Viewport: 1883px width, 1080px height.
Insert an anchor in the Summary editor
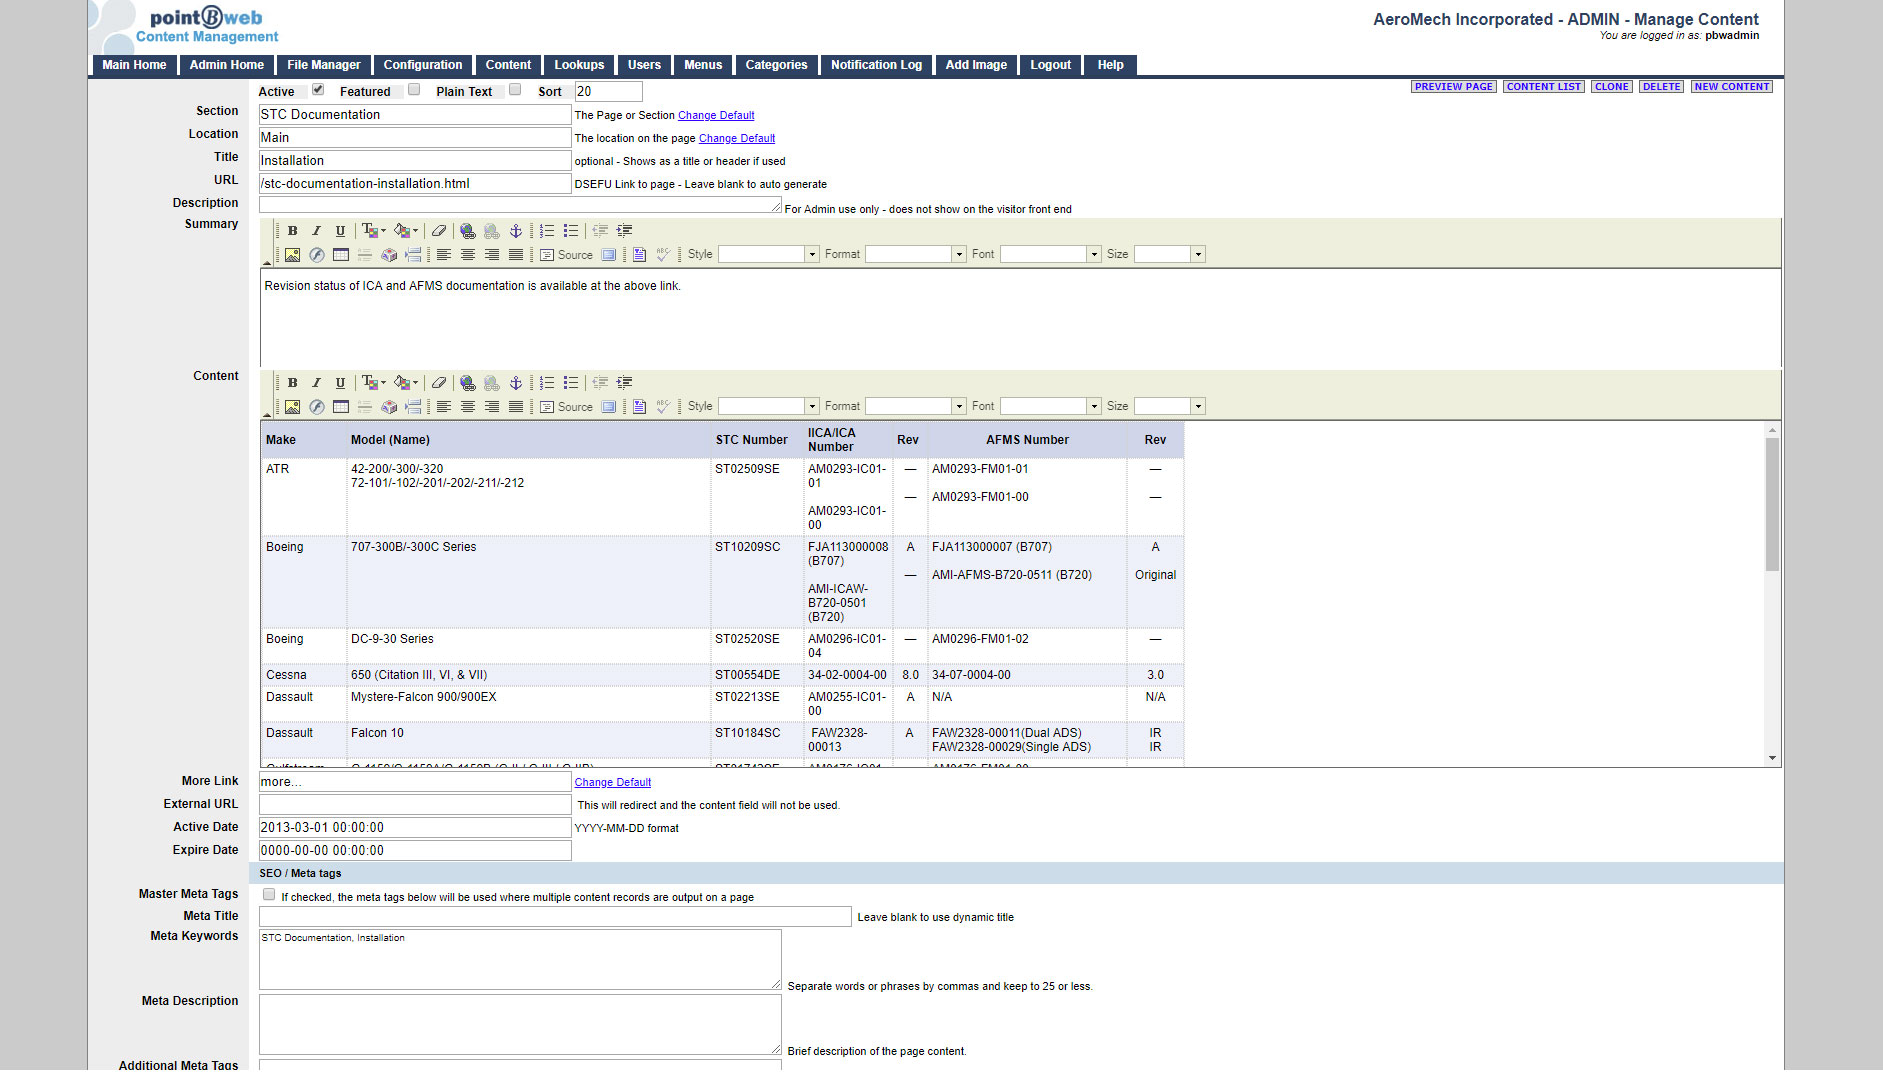[516, 231]
